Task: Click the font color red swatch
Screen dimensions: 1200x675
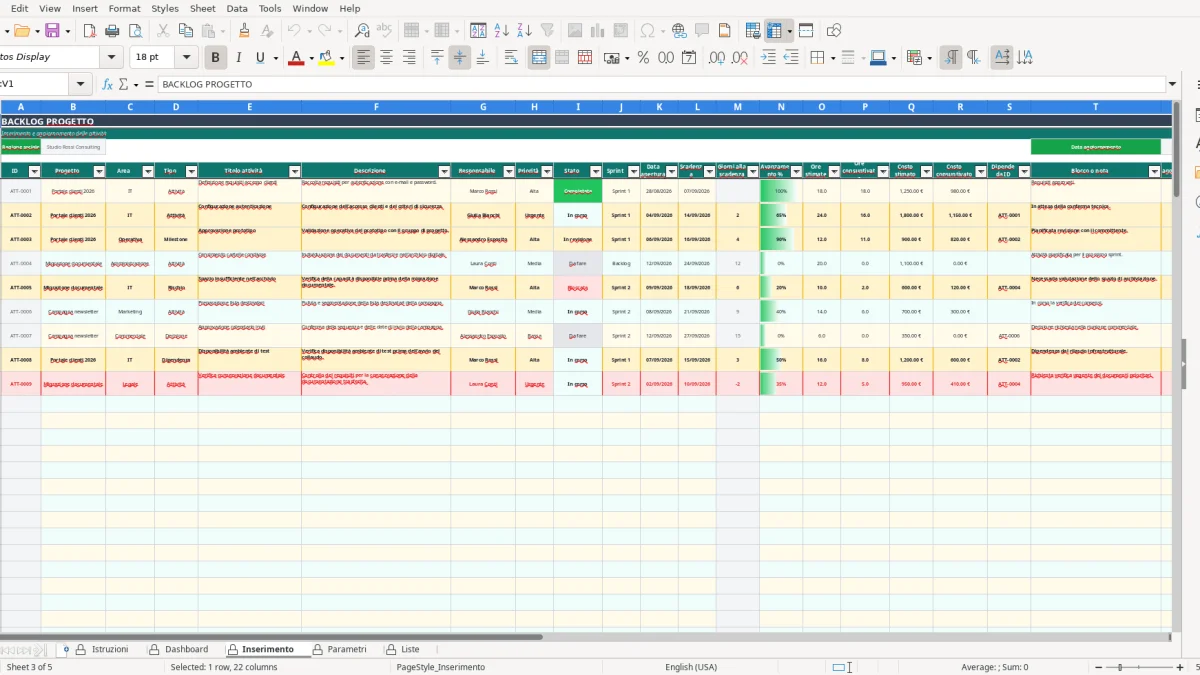Action: coord(296,58)
